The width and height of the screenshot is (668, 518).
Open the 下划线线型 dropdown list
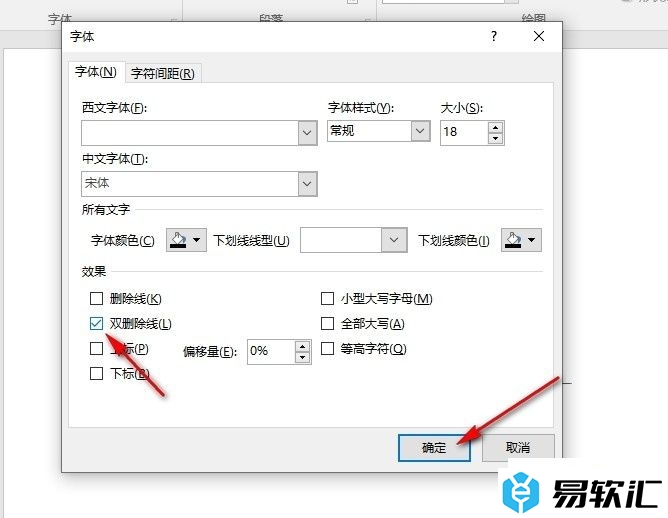point(394,240)
